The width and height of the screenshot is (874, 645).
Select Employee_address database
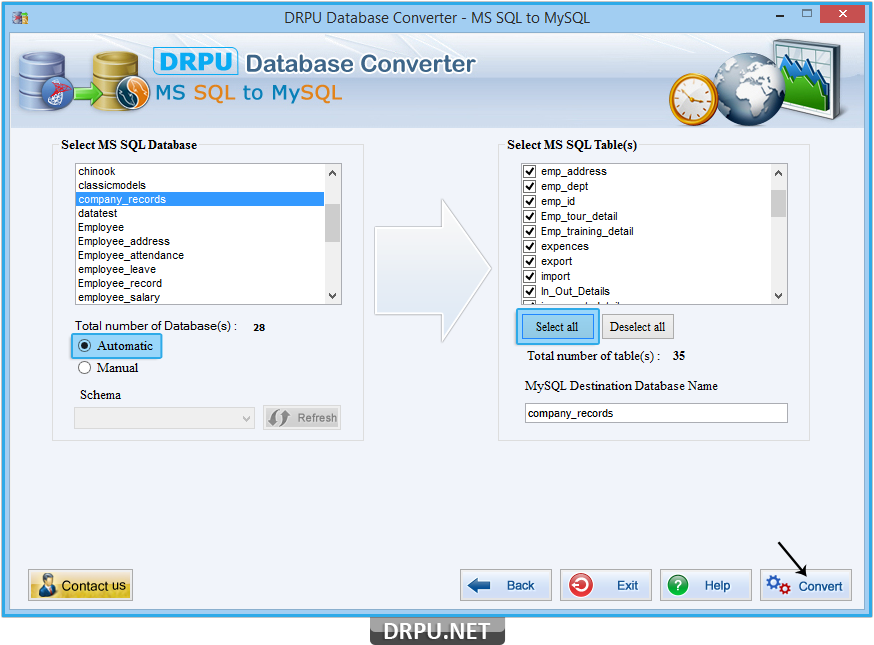[x=200, y=241]
